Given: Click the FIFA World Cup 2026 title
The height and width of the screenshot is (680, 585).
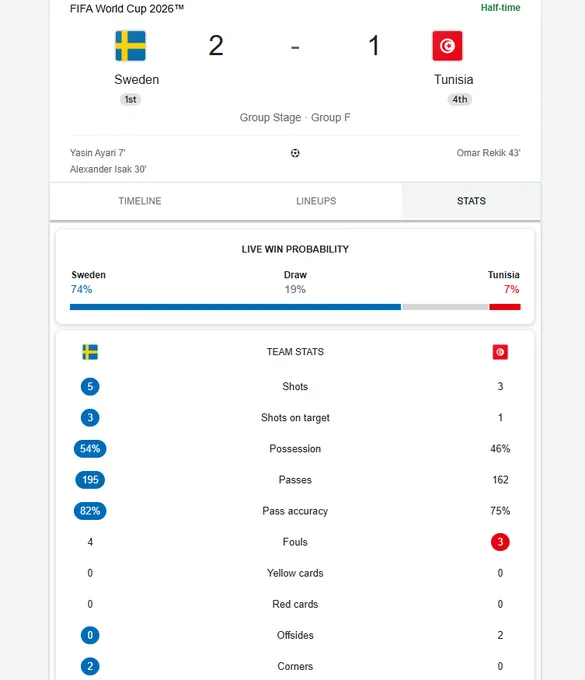Looking at the screenshot, I should tap(127, 9).
